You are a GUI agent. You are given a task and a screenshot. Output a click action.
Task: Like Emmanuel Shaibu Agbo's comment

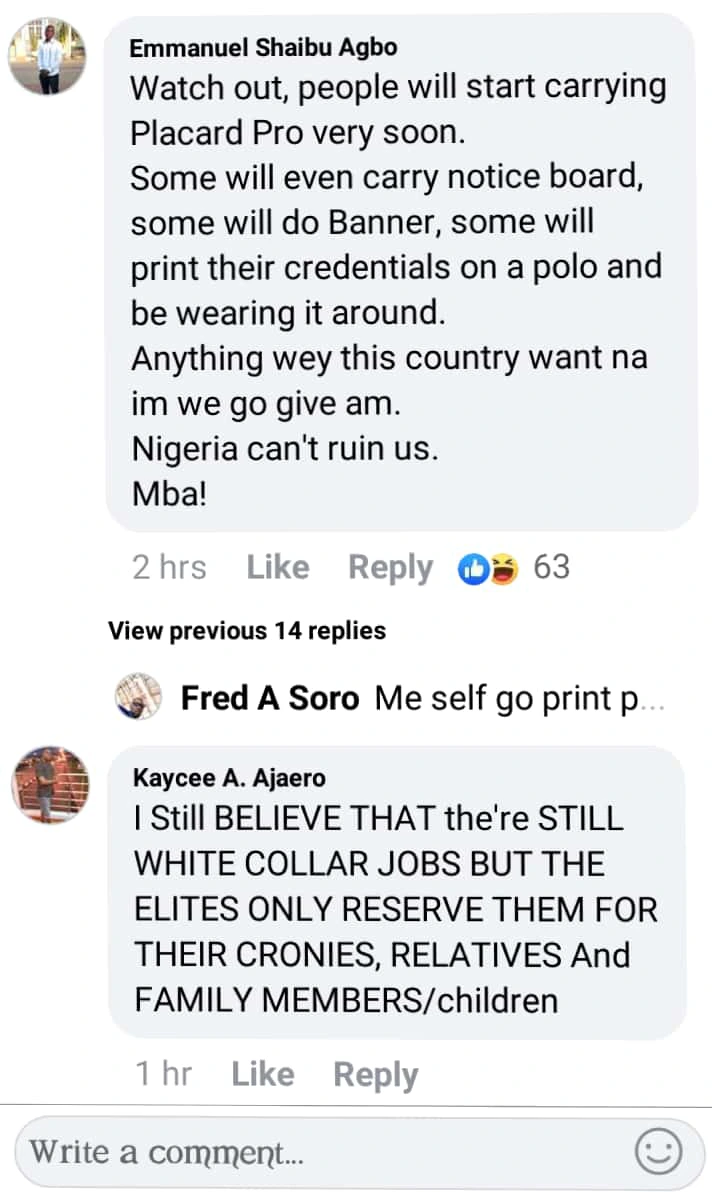click(x=277, y=567)
